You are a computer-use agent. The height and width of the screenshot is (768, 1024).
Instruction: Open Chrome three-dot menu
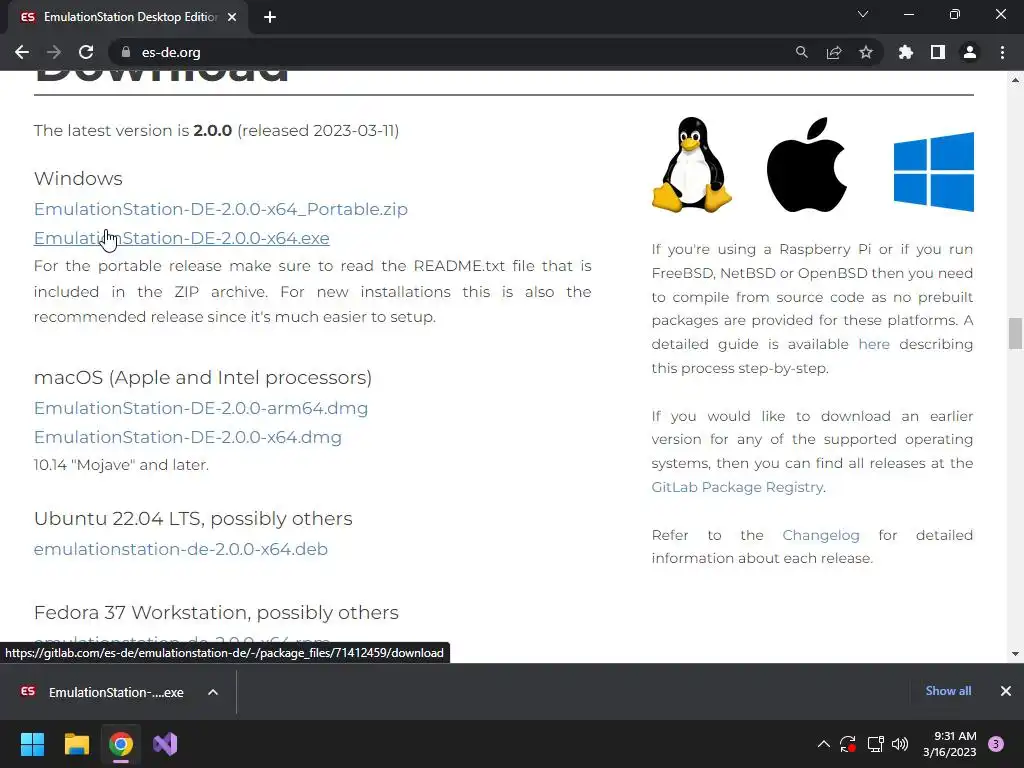[x=1002, y=52]
